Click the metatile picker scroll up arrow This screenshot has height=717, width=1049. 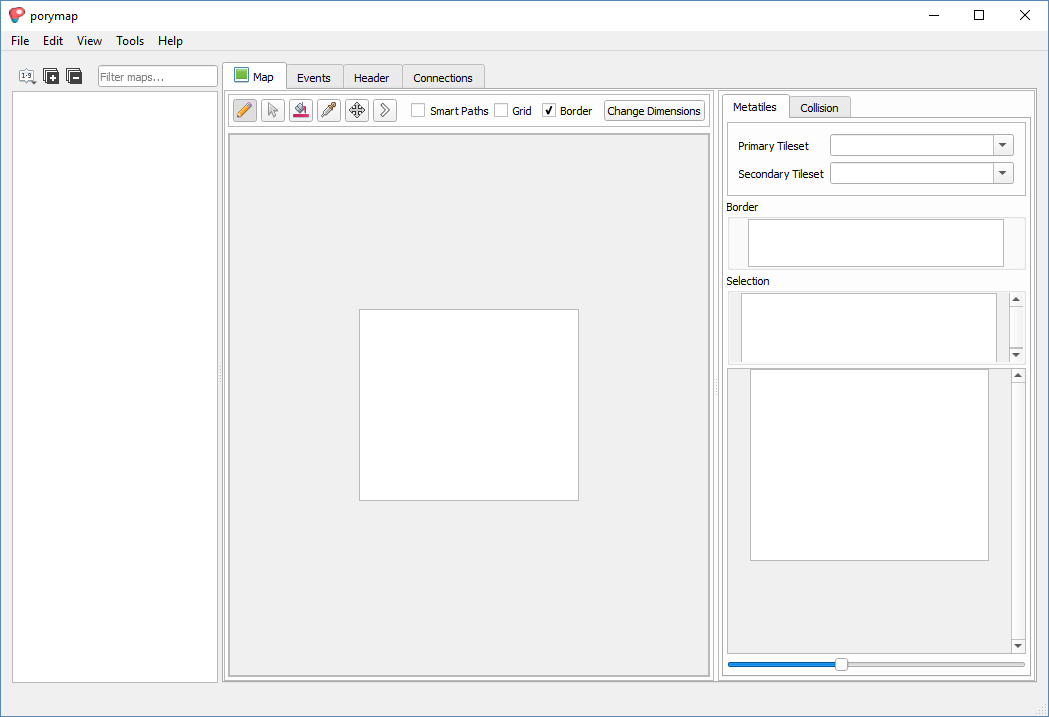(1018, 375)
